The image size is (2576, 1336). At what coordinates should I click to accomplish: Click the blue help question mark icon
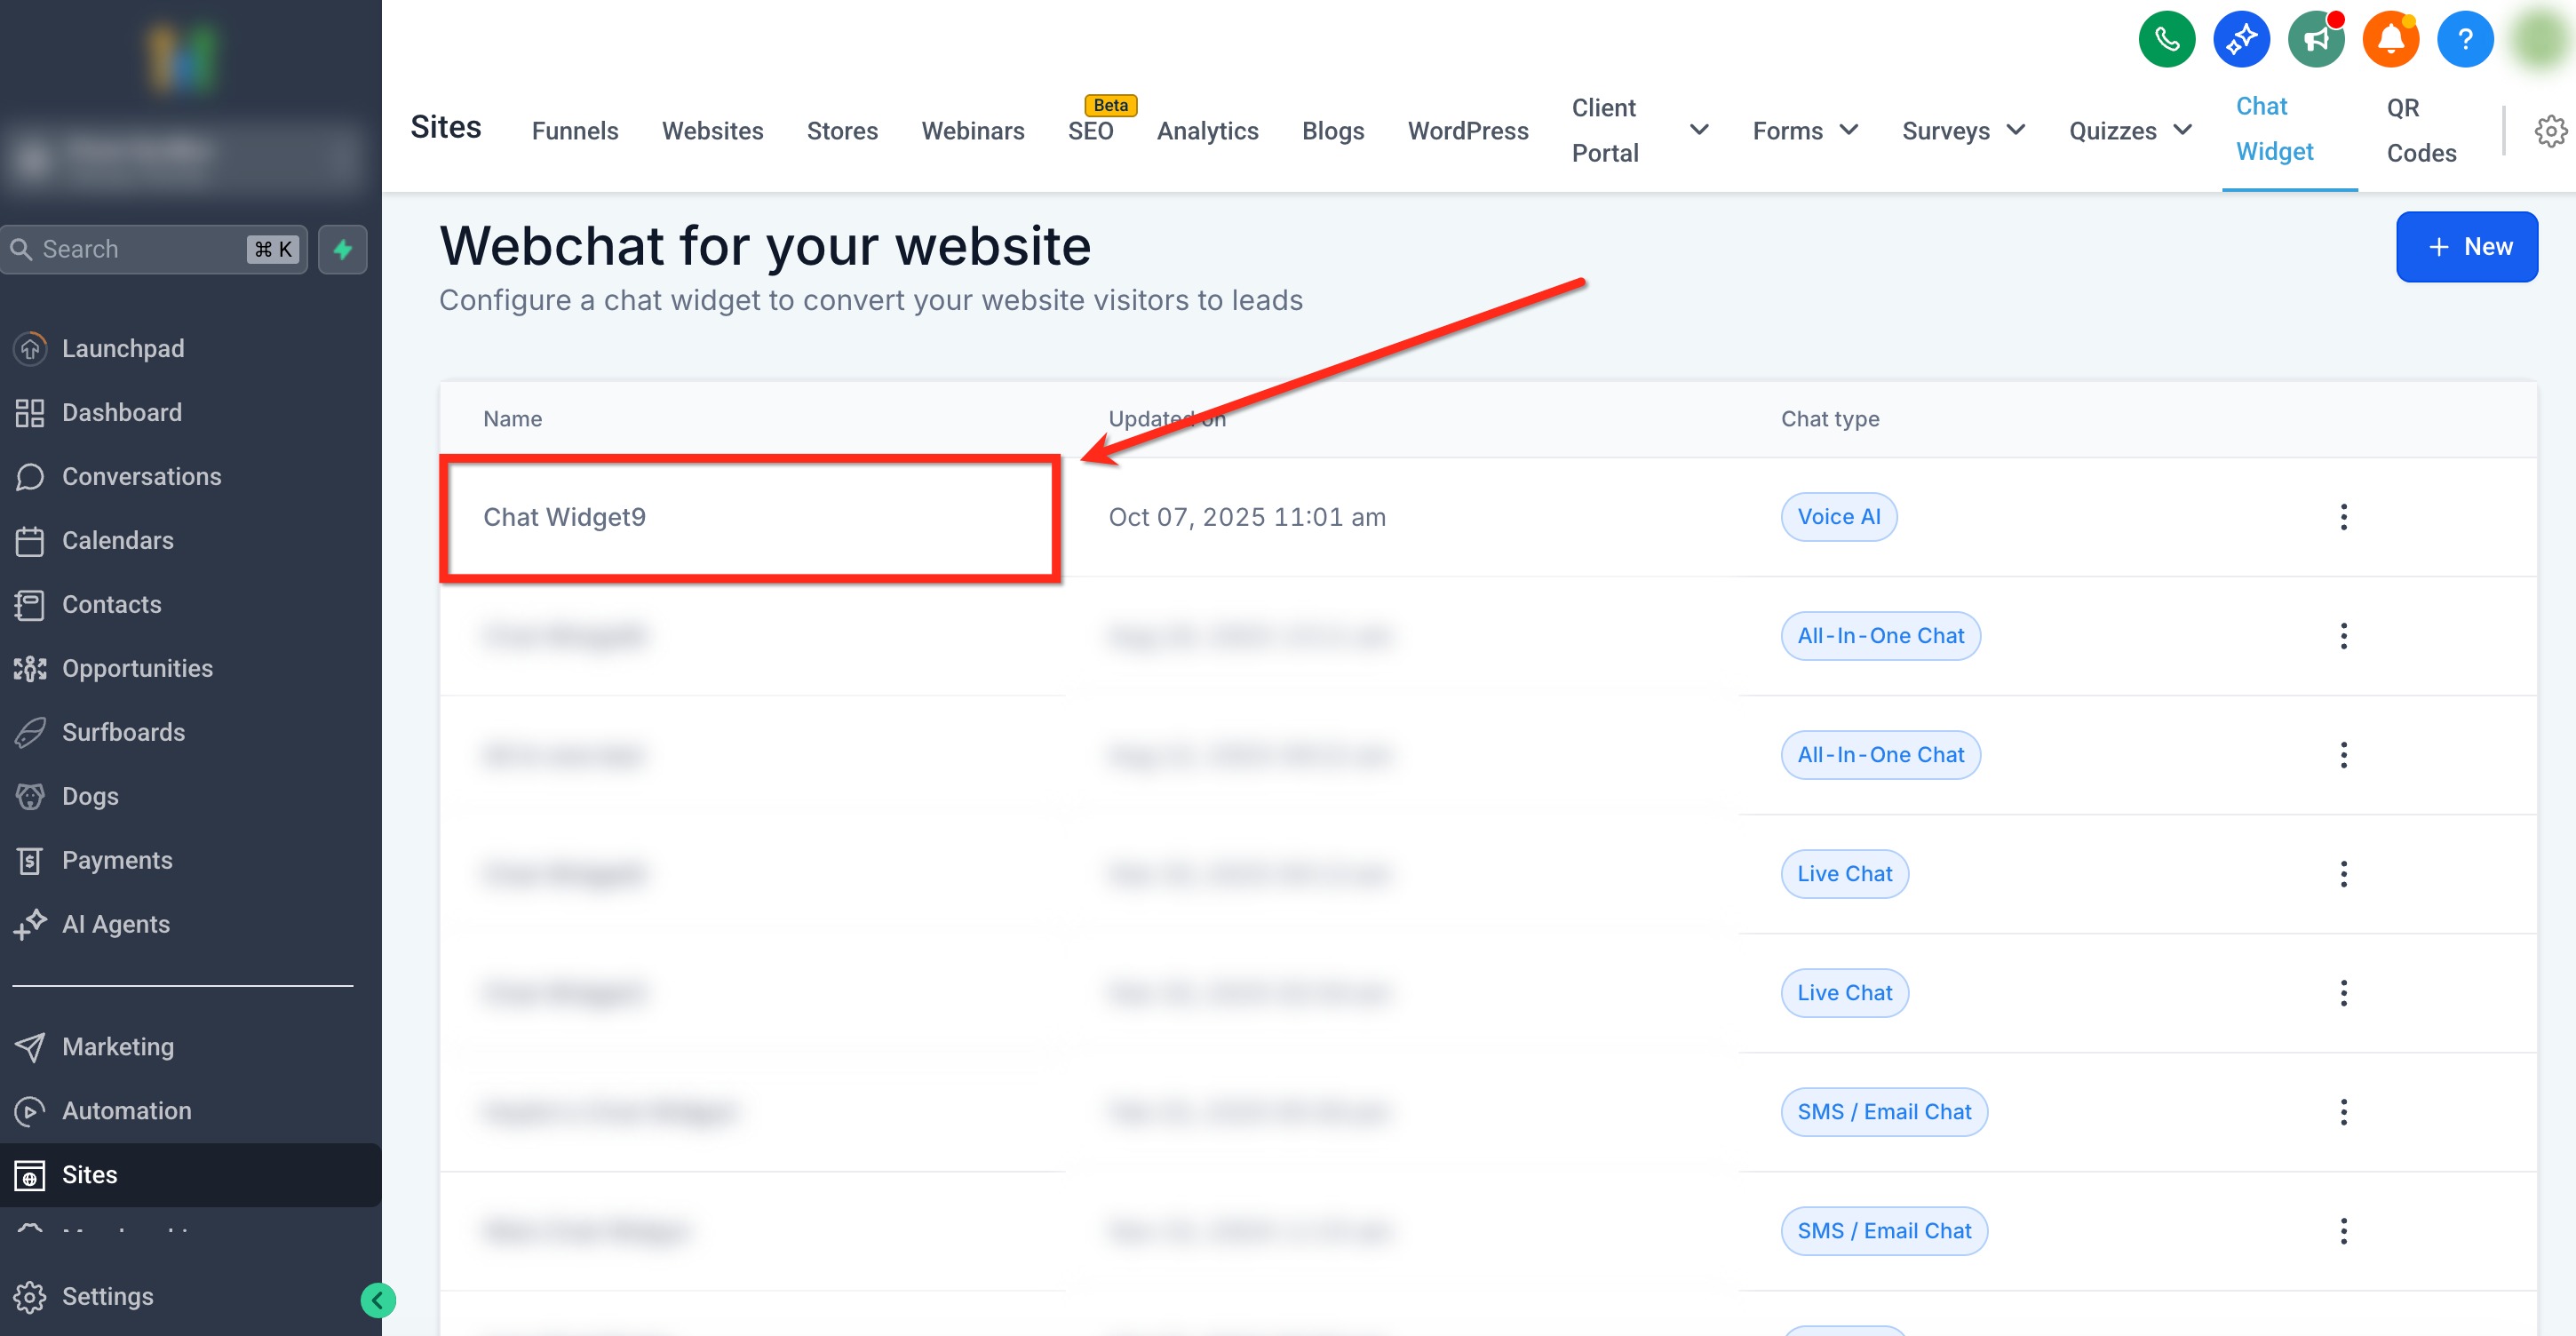point(2465,40)
